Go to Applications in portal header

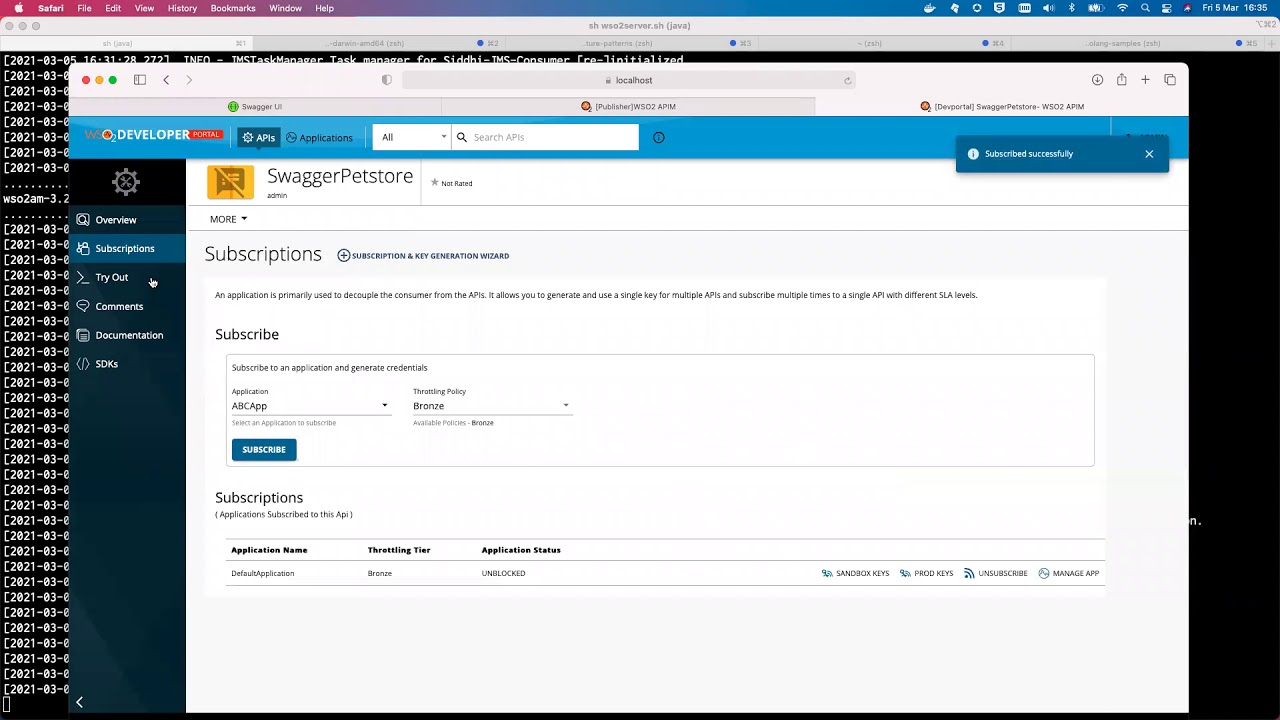point(319,138)
